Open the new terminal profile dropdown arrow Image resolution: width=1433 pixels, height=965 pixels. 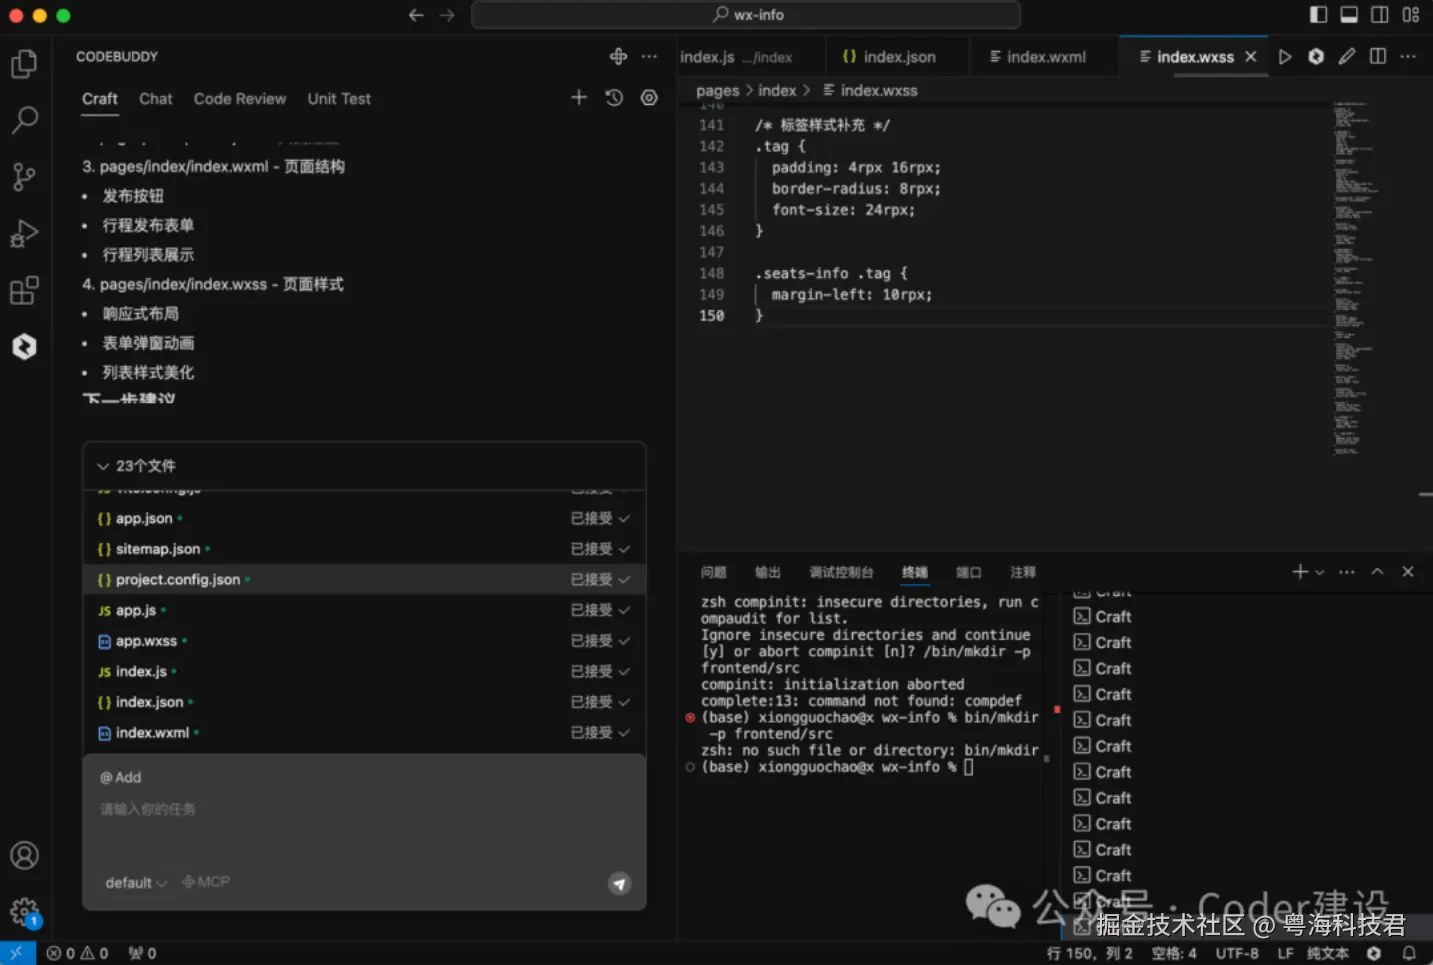tap(1320, 572)
